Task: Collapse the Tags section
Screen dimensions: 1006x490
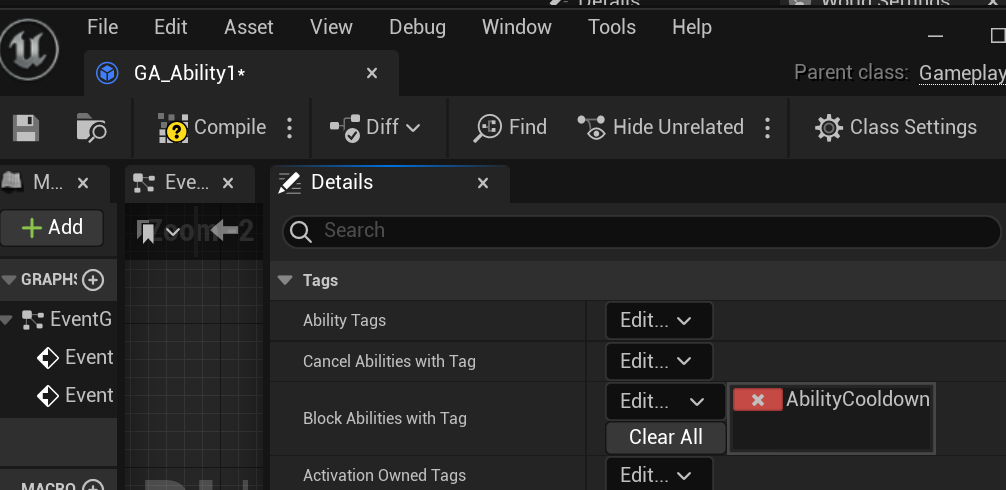Action: click(x=285, y=281)
